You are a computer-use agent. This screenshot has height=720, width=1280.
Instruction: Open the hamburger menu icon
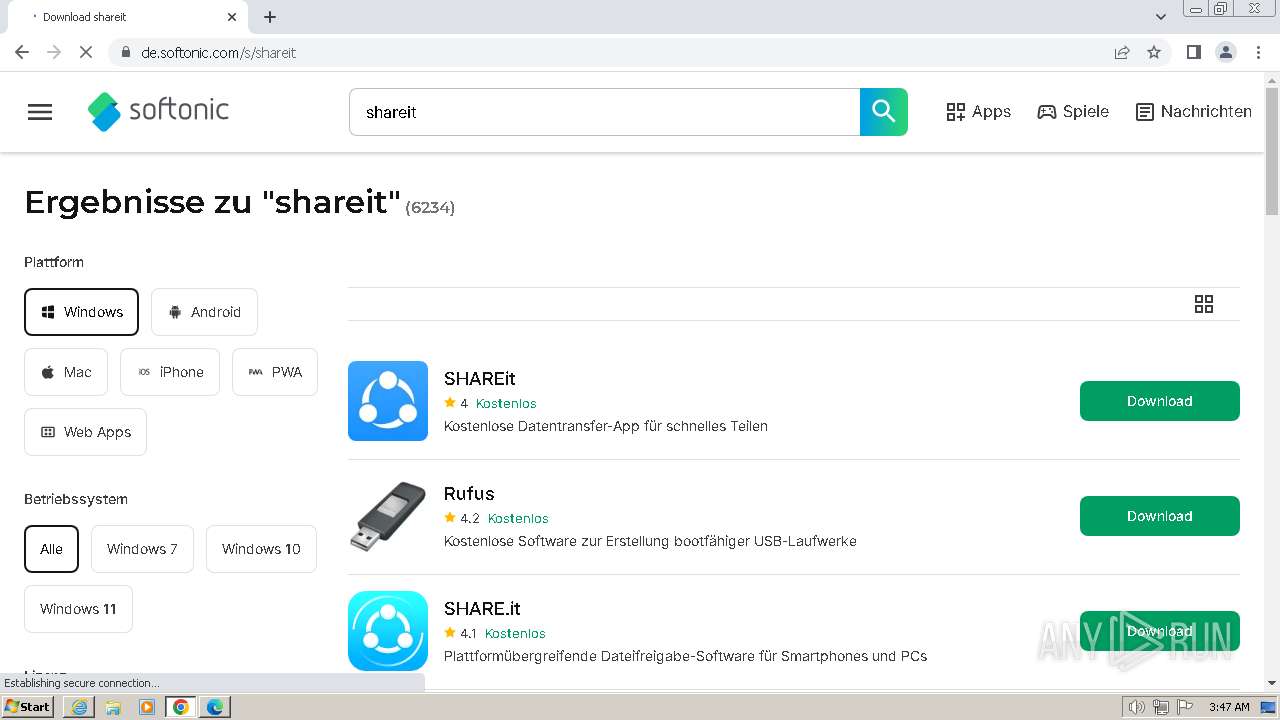[40, 112]
